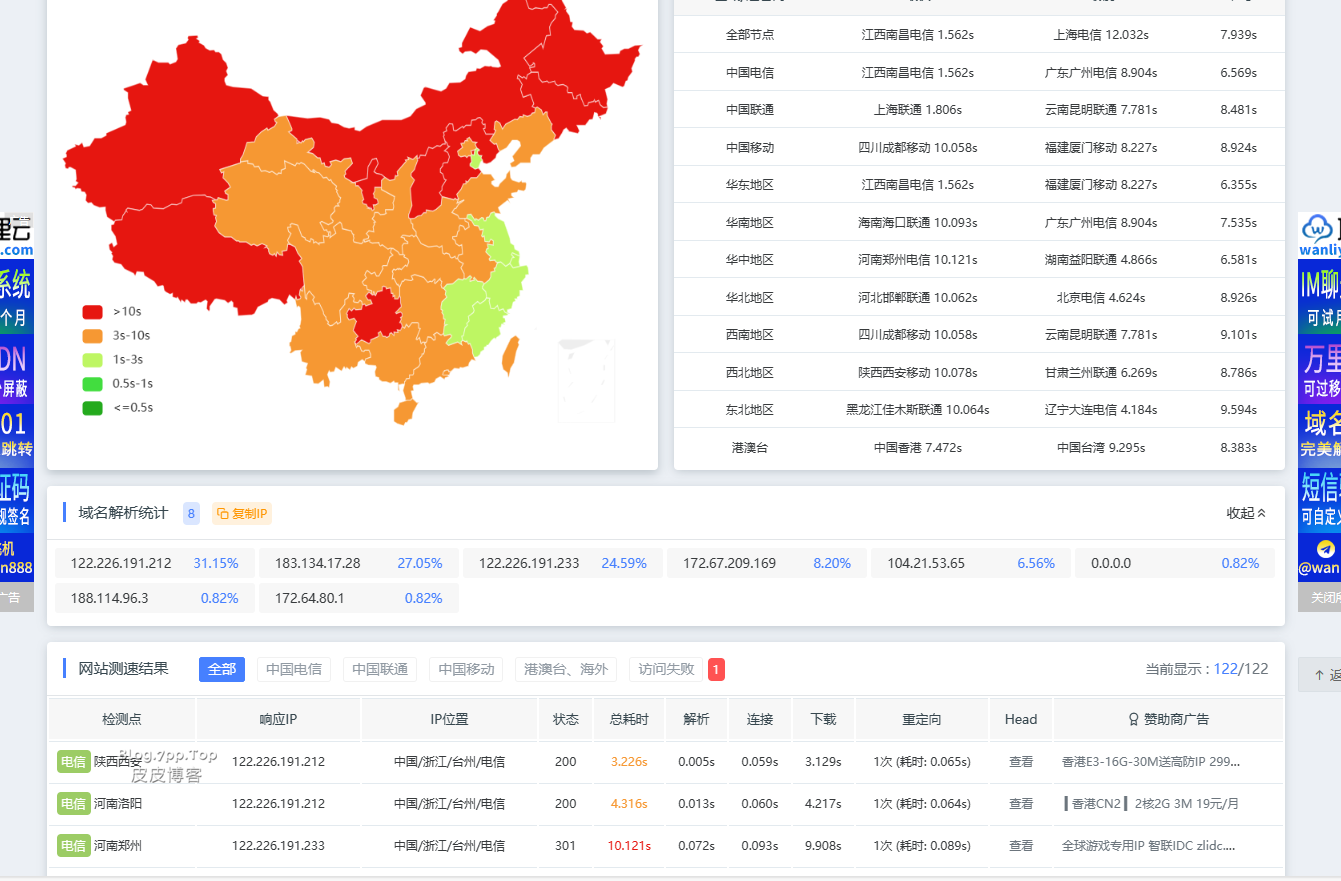Sort by the 总耗时 column header
This screenshot has width=1341, height=881.
[x=629, y=719]
